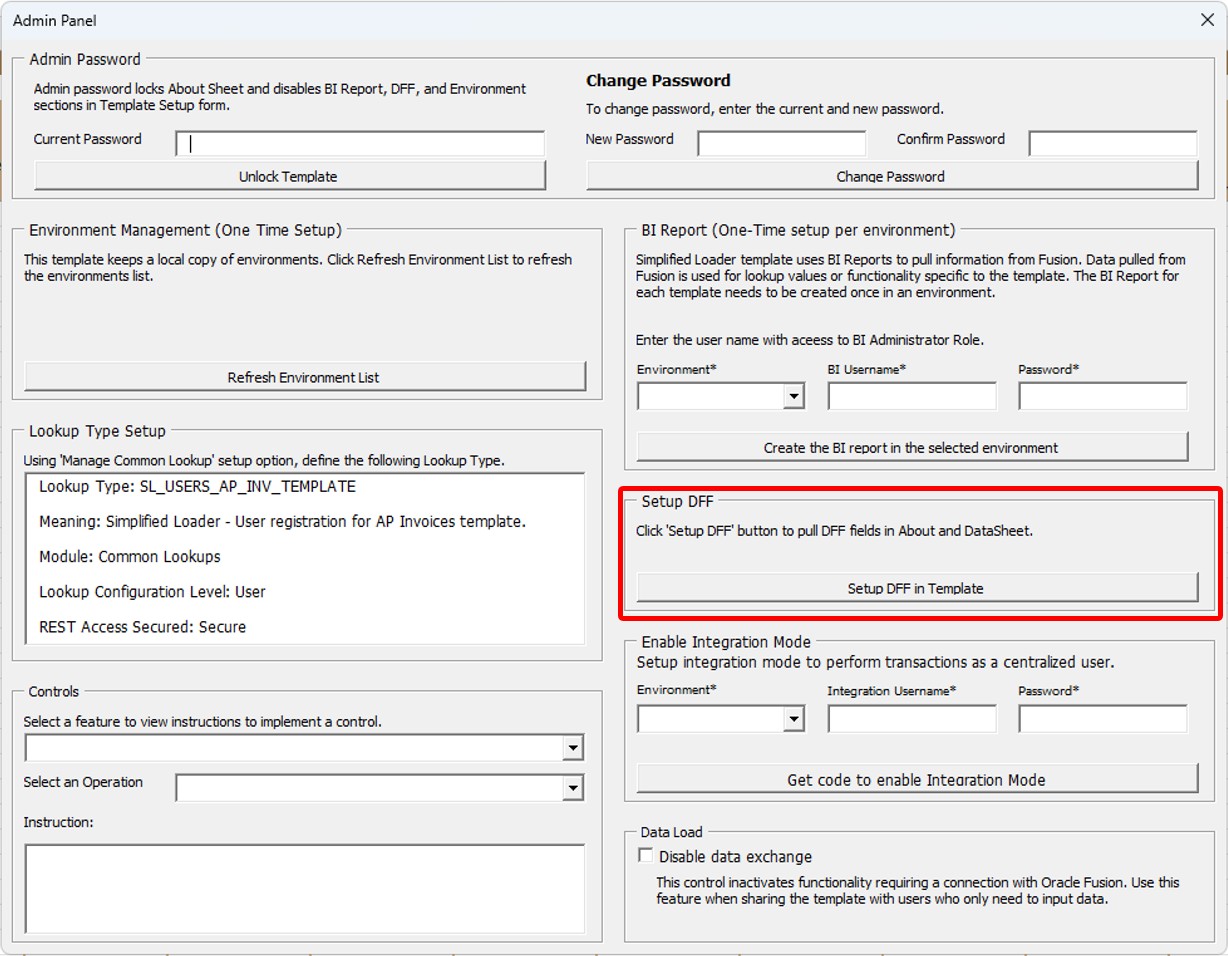Click the Password field in BI Report section

[1102, 396]
